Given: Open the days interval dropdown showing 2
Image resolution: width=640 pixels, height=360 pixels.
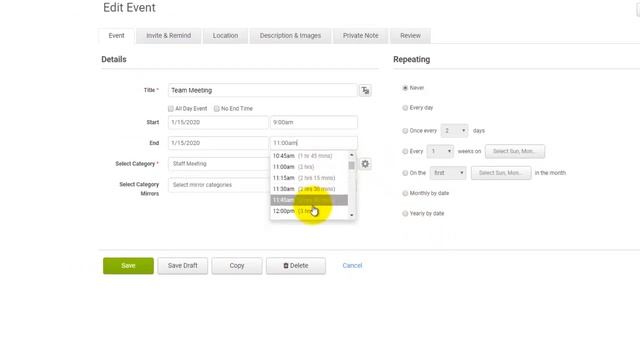Looking at the screenshot, I should coord(454,131).
